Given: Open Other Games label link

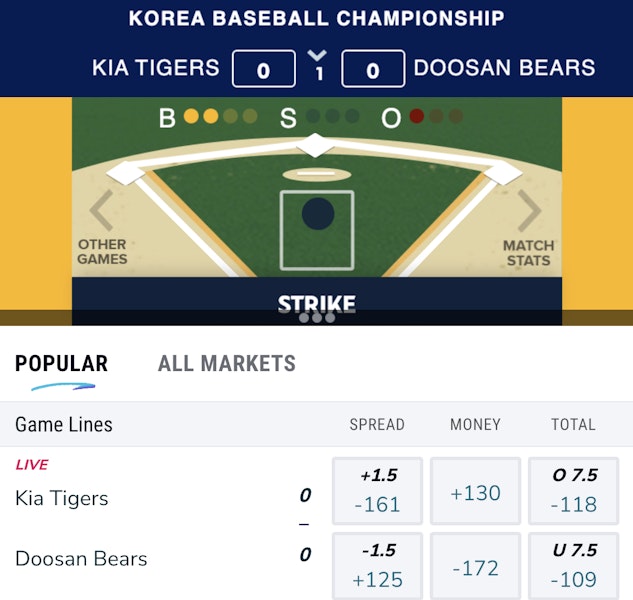Looking at the screenshot, I should click(102, 252).
